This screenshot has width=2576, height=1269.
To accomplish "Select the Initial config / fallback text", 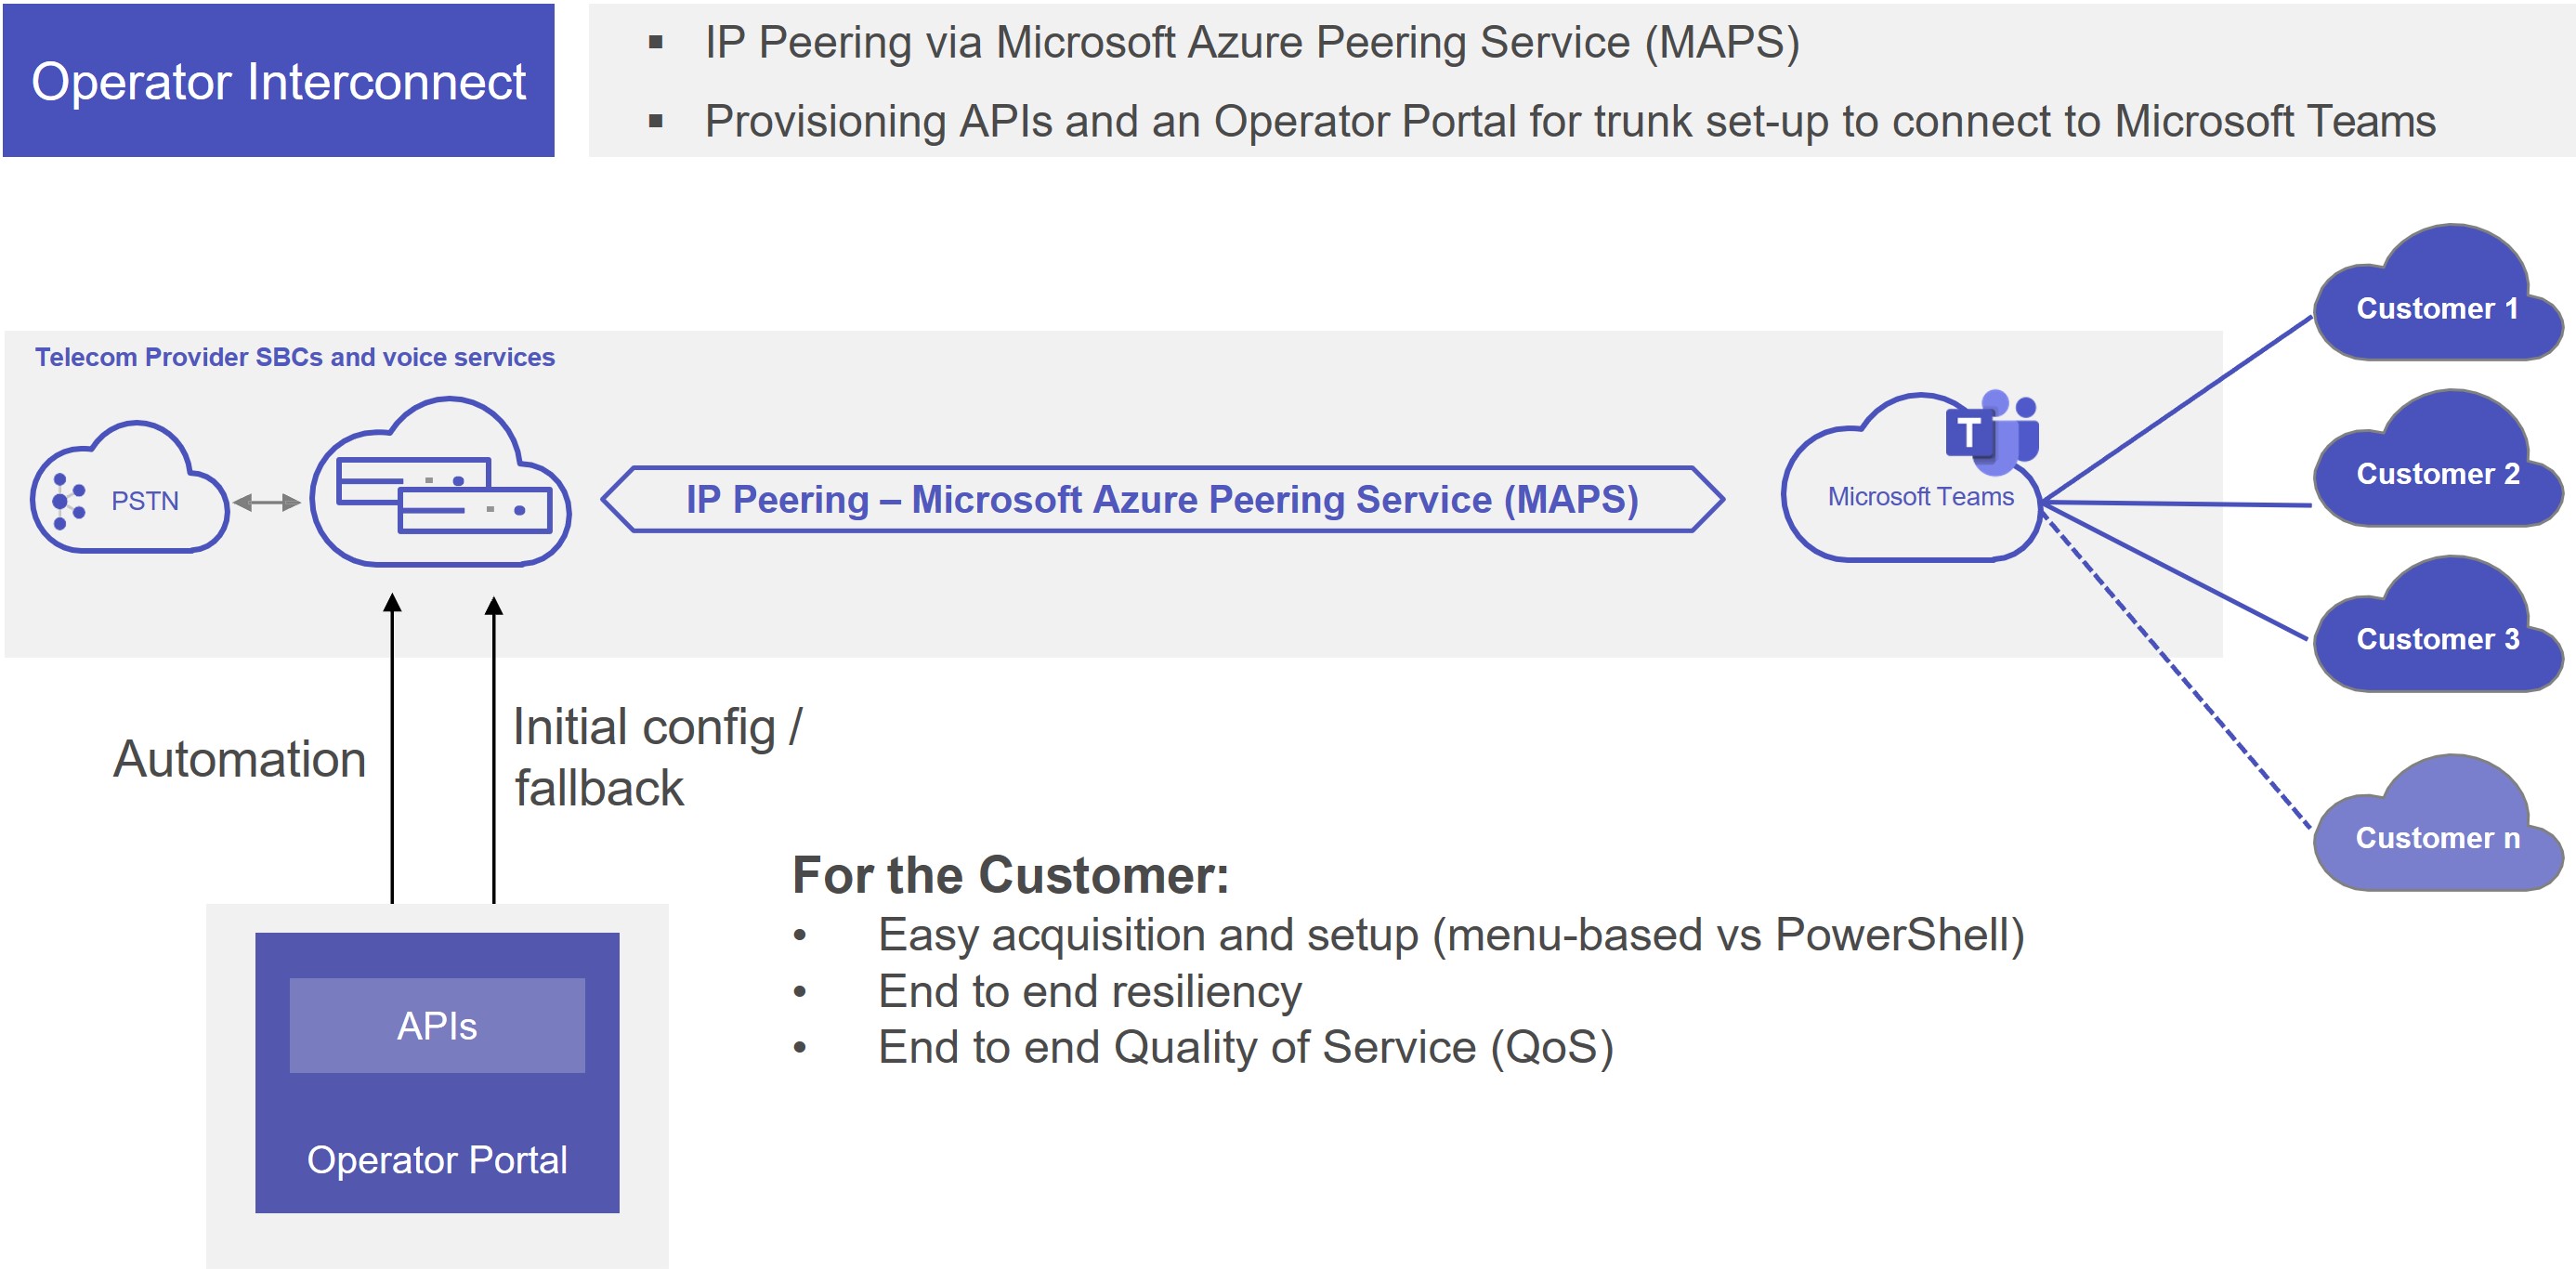I will click(x=658, y=757).
